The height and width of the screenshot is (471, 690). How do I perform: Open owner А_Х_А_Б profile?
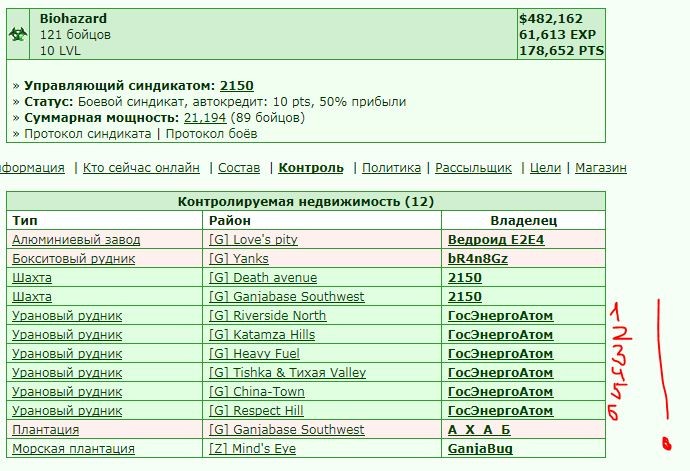(479, 429)
